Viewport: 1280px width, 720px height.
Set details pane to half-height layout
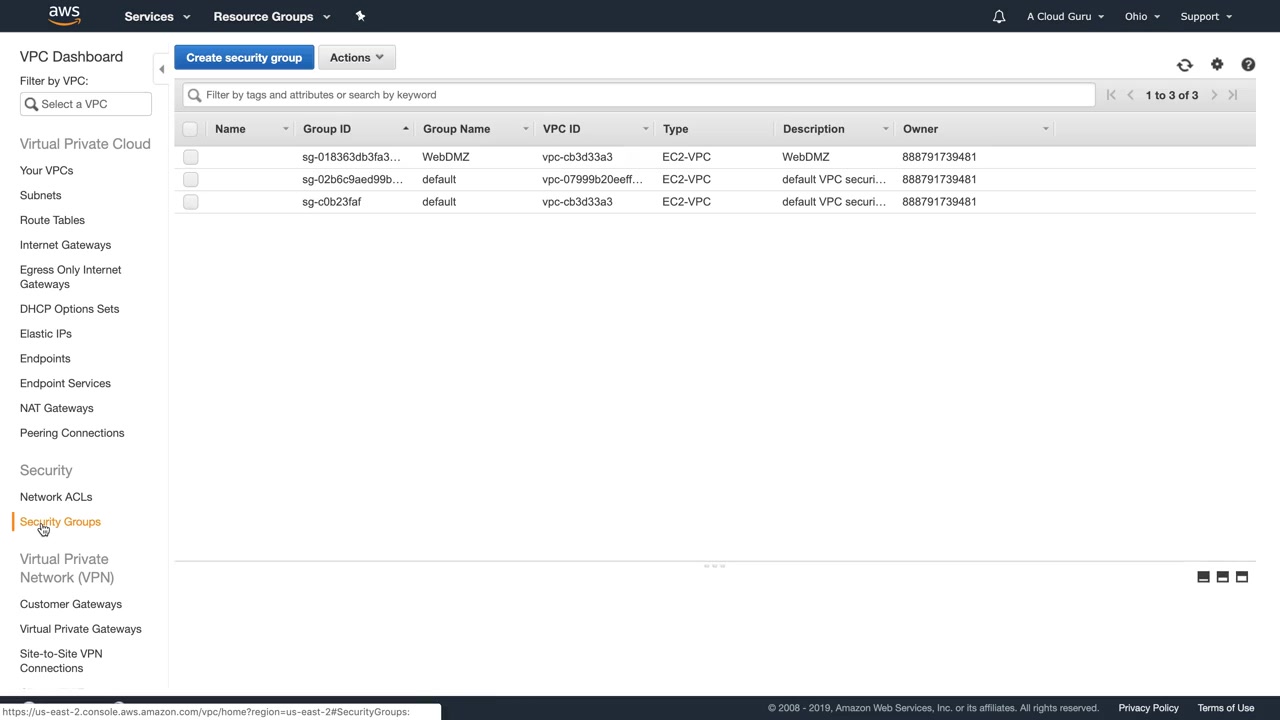point(1223,577)
